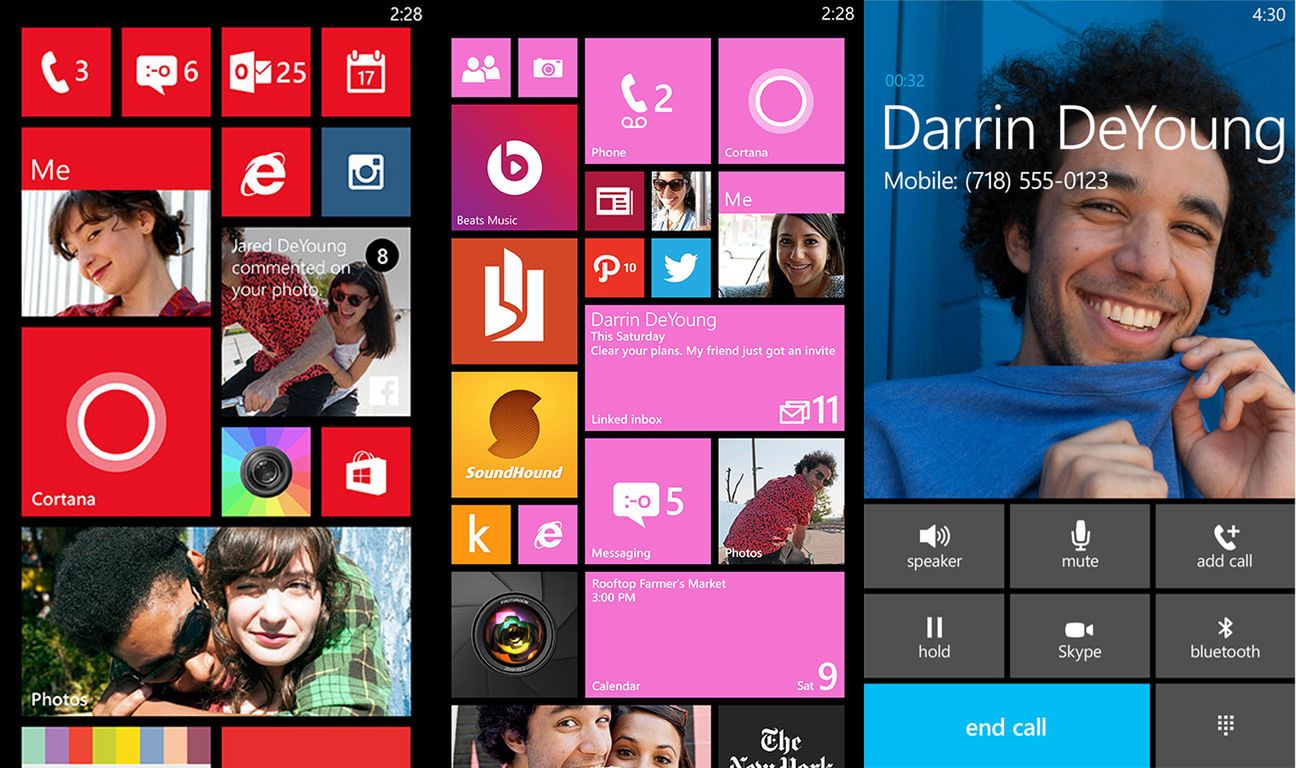Select the 00:32 call duration timer
Image resolution: width=1296 pixels, height=768 pixels.
905,81
